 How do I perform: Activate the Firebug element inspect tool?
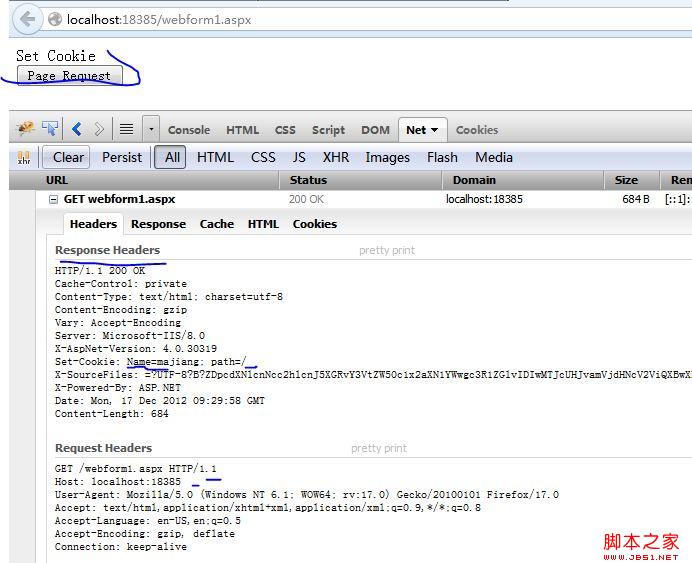(x=50, y=129)
